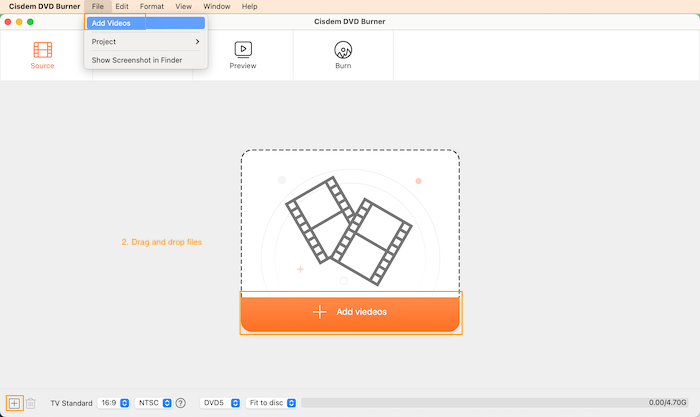Open the Project submenu
Screen dimensions: 700x417
(146, 42)
